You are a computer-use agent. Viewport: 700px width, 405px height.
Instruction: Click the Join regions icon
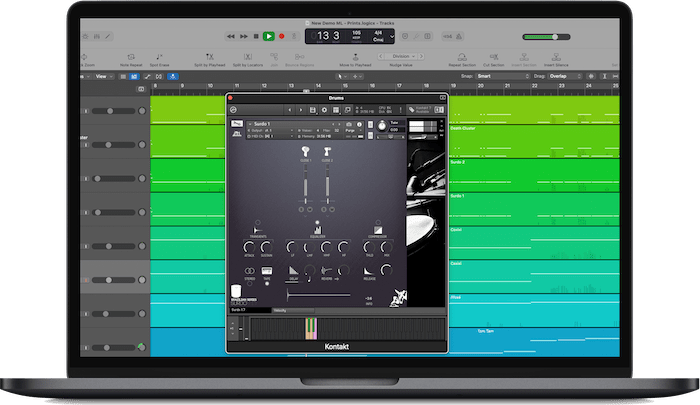coord(274,57)
